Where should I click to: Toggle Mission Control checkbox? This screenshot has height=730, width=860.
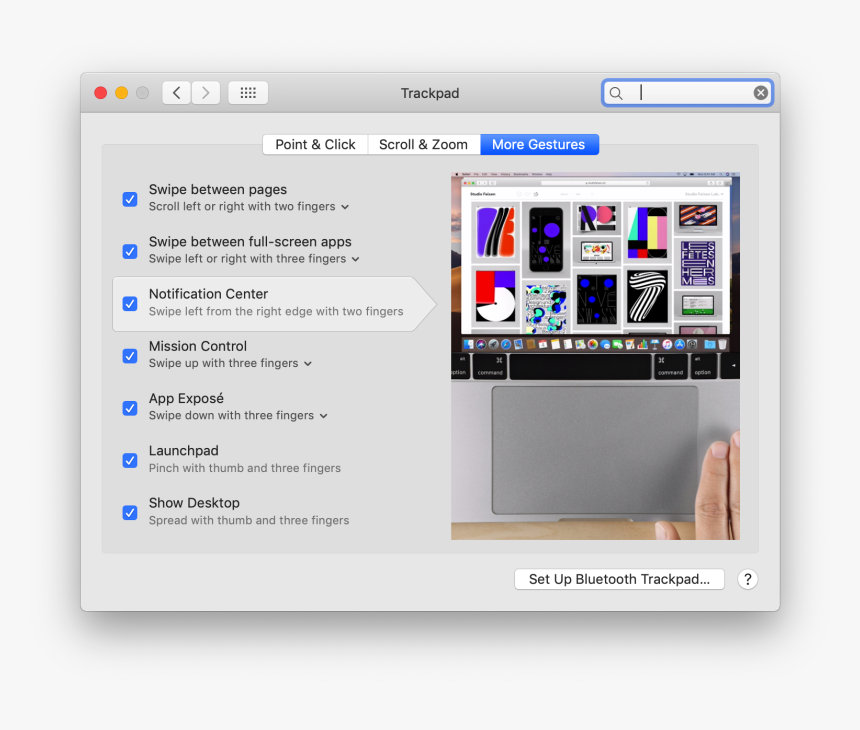click(130, 356)
